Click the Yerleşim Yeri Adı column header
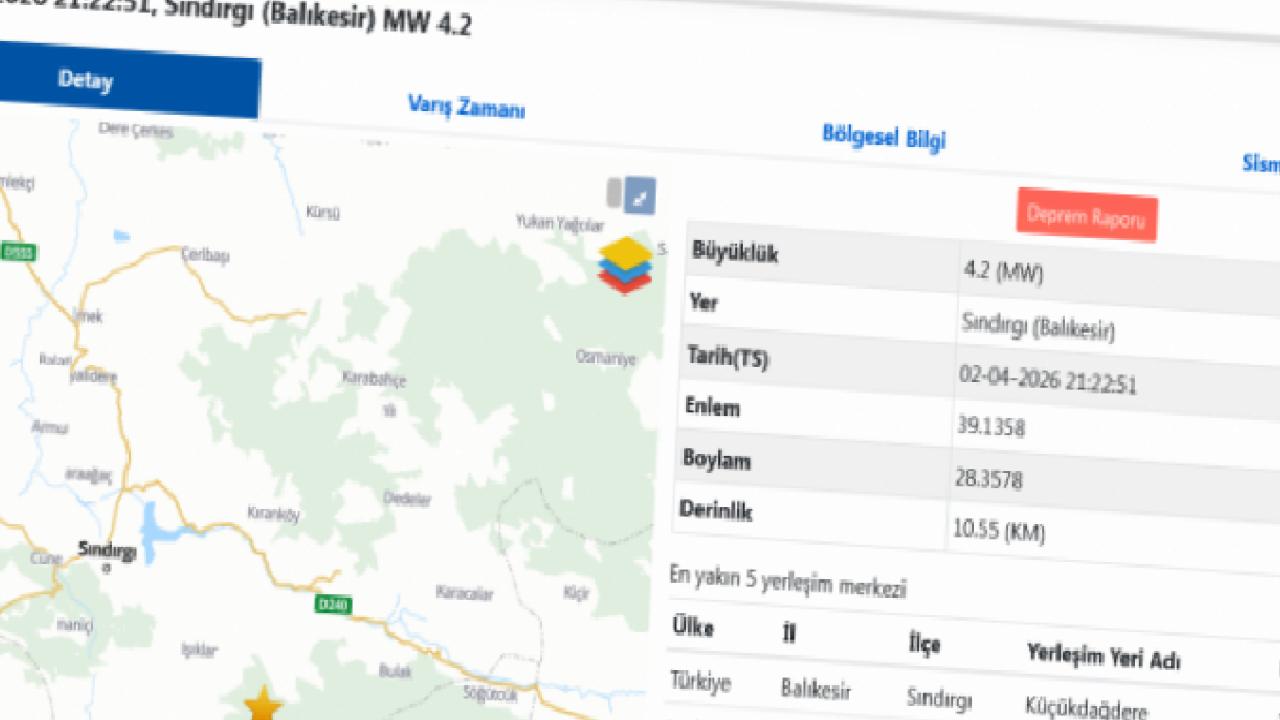Screen dimensions: 1280x720 click(x=1103, y=657)
